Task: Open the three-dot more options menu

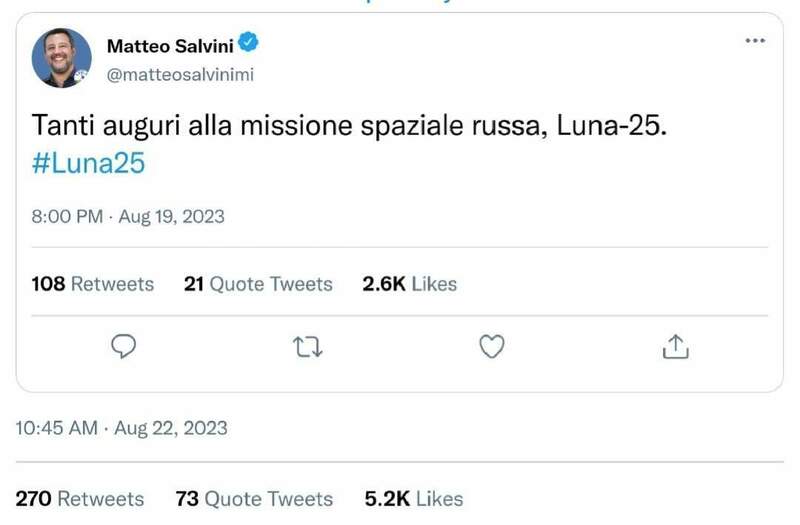Action: point(755,41)
